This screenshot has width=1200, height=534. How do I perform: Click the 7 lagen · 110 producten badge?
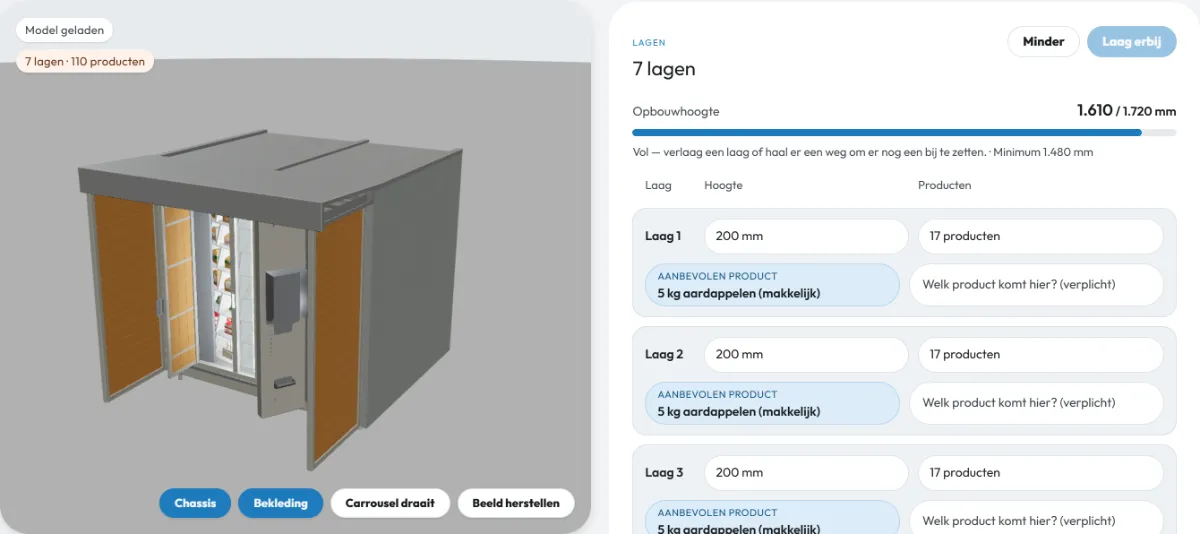(x=85, y=61)
